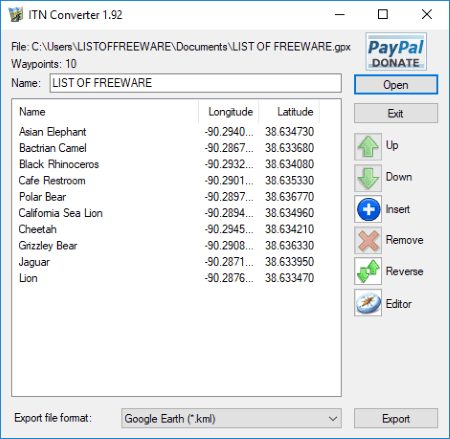Click longitude value -90.2867...
This screenshot has height=439, width=450.
[x=229, y=148]
